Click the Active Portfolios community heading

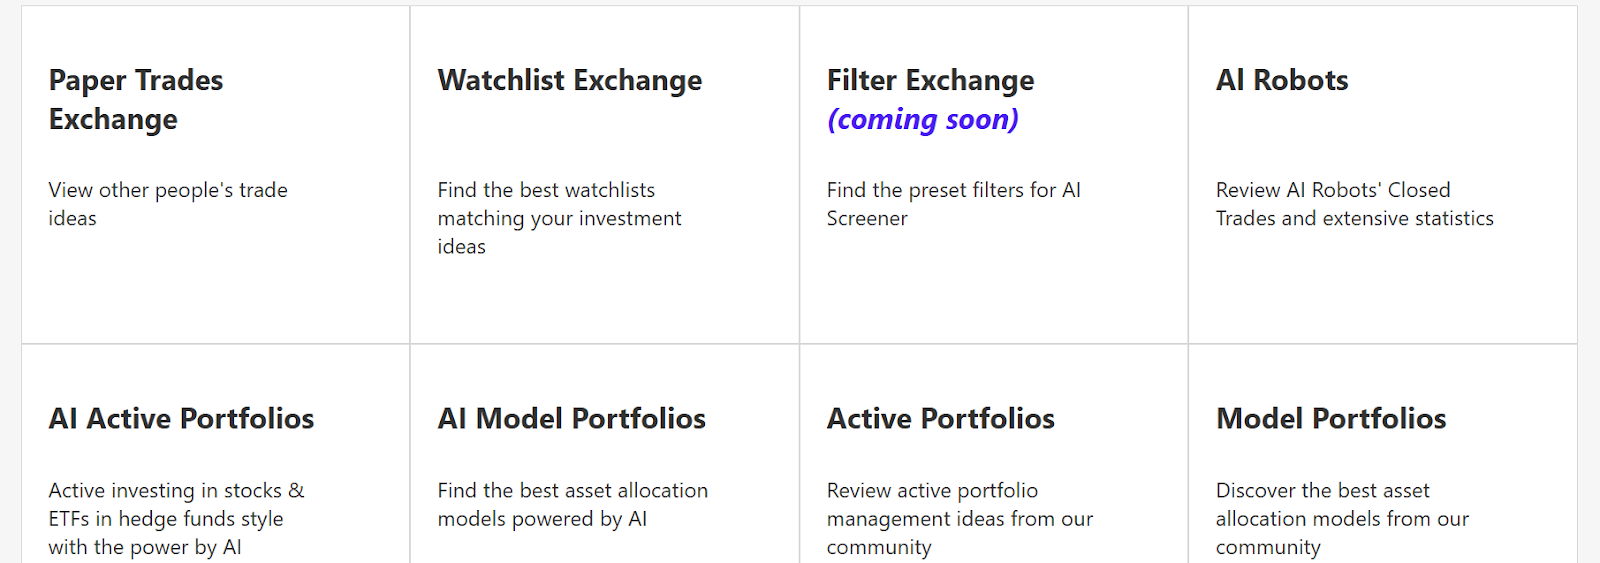(940, 418)
